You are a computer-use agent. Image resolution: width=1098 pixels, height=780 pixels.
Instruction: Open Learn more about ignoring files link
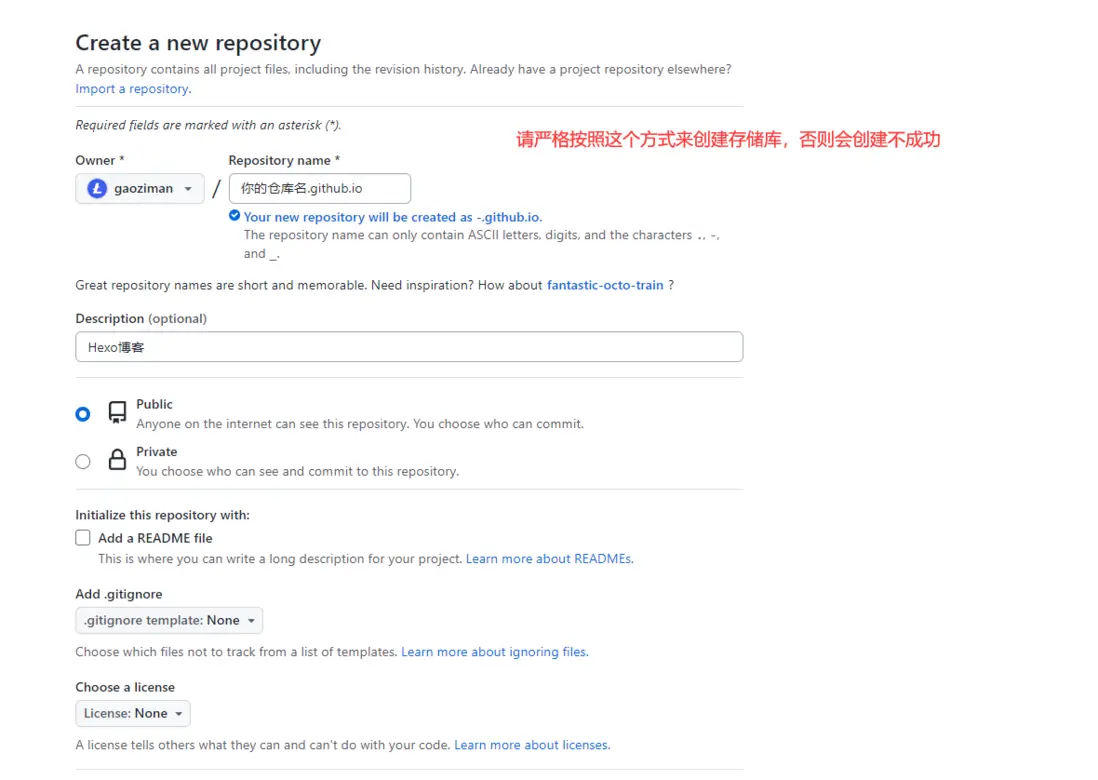point(494,652)
